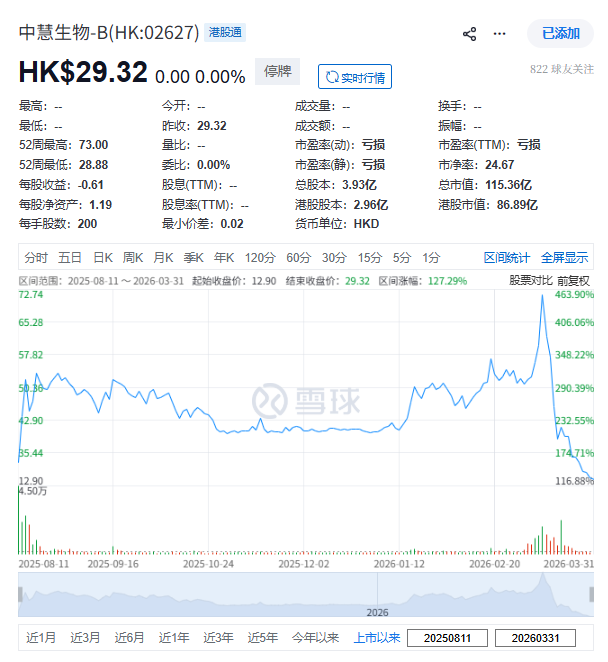Select the 季K chart tab

193,257
